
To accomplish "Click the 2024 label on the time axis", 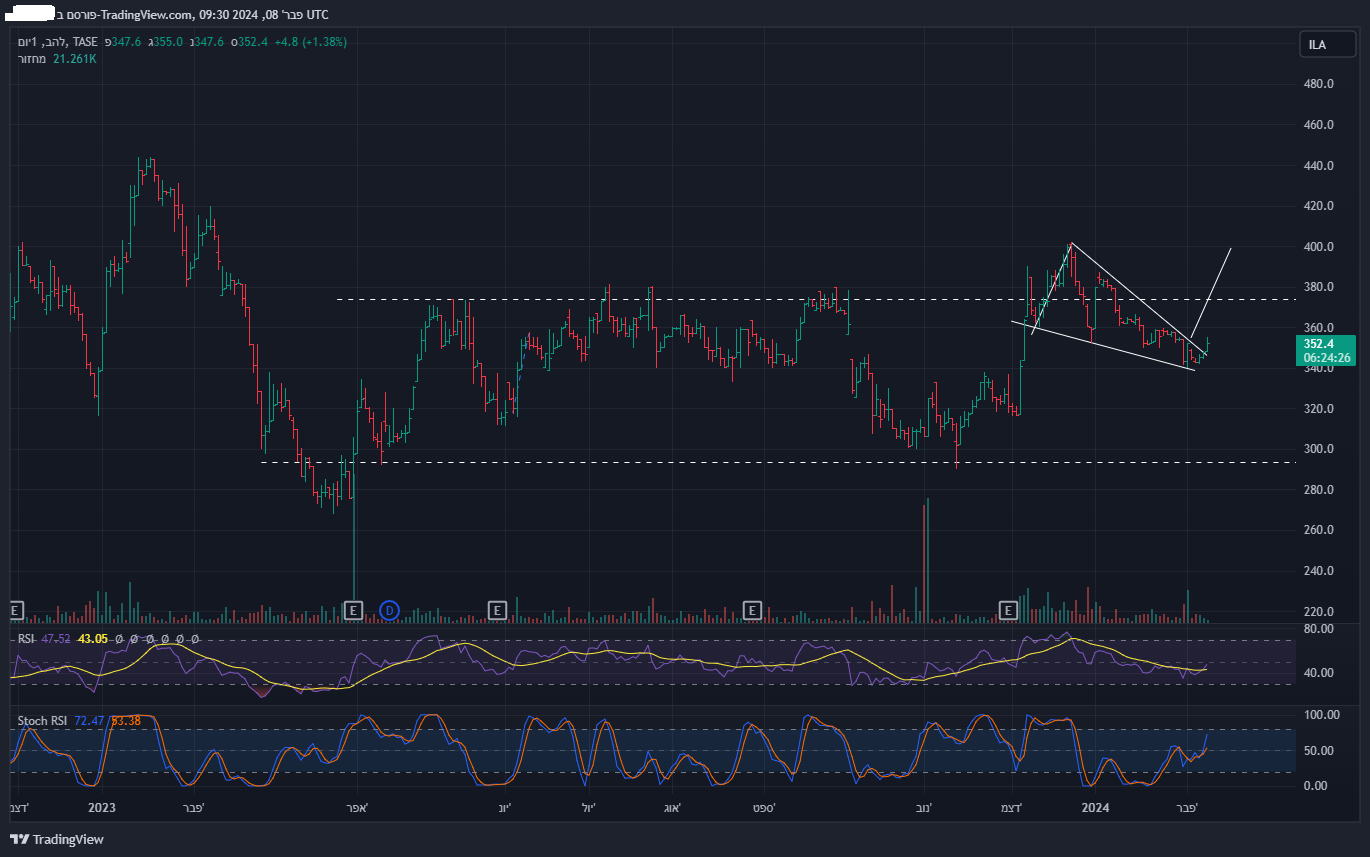I will click(x=1095, y=807).
